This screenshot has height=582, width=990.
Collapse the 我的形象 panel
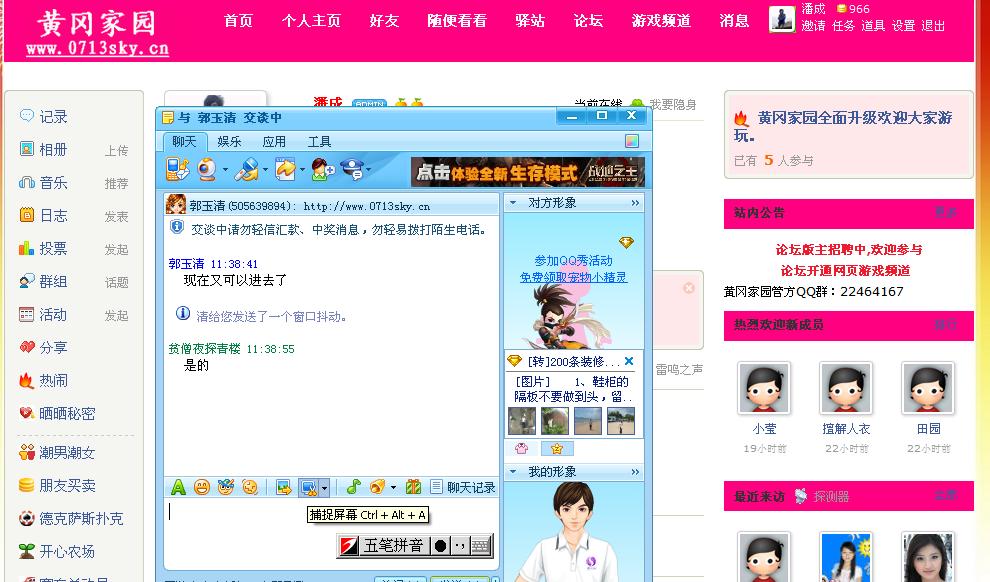click(513, 472)
